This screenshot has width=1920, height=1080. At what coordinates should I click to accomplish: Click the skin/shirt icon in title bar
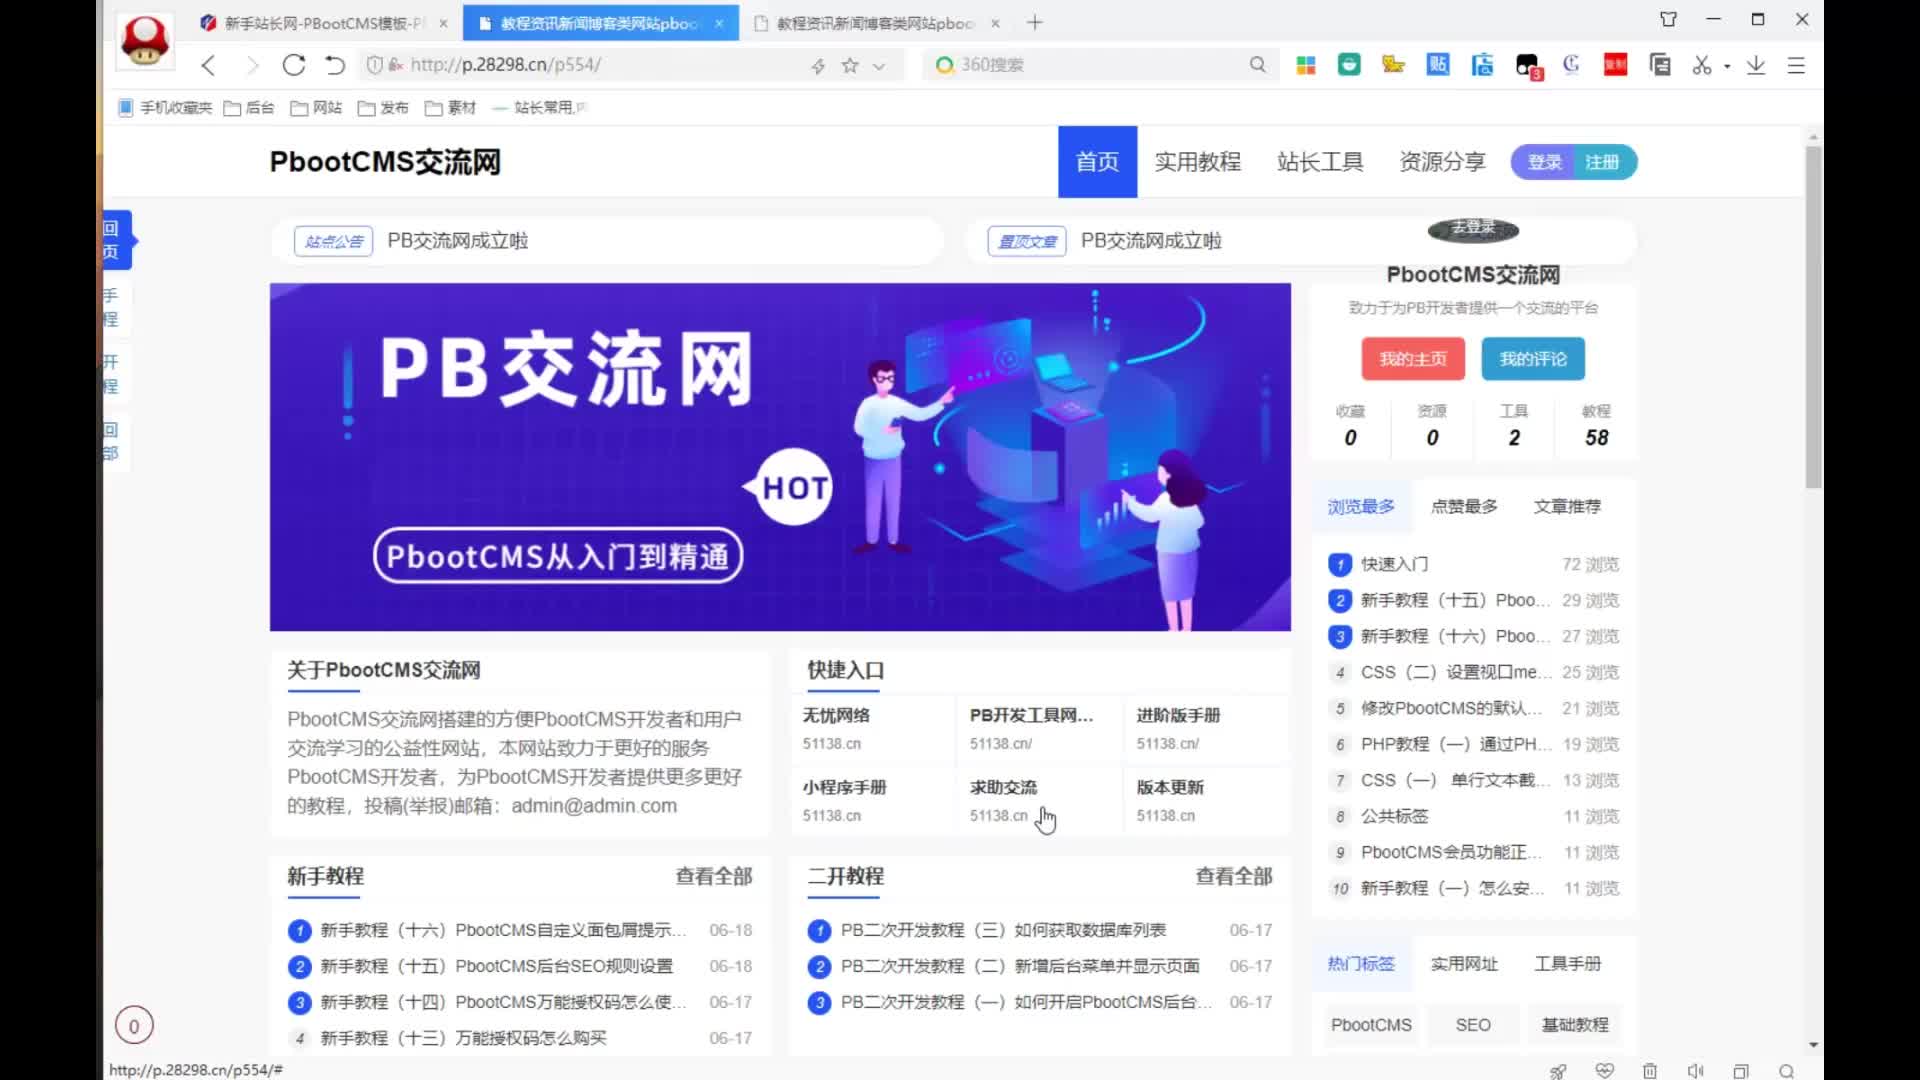1668,19
